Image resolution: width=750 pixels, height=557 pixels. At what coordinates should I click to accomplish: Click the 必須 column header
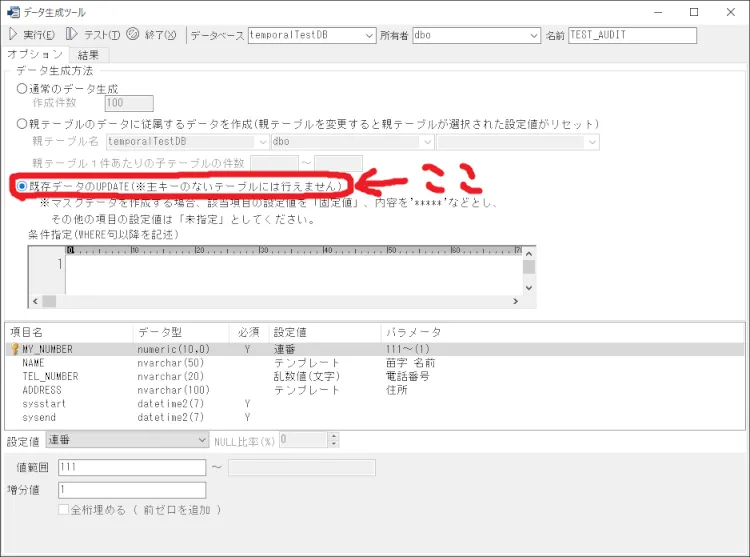[x=249, y=332]
